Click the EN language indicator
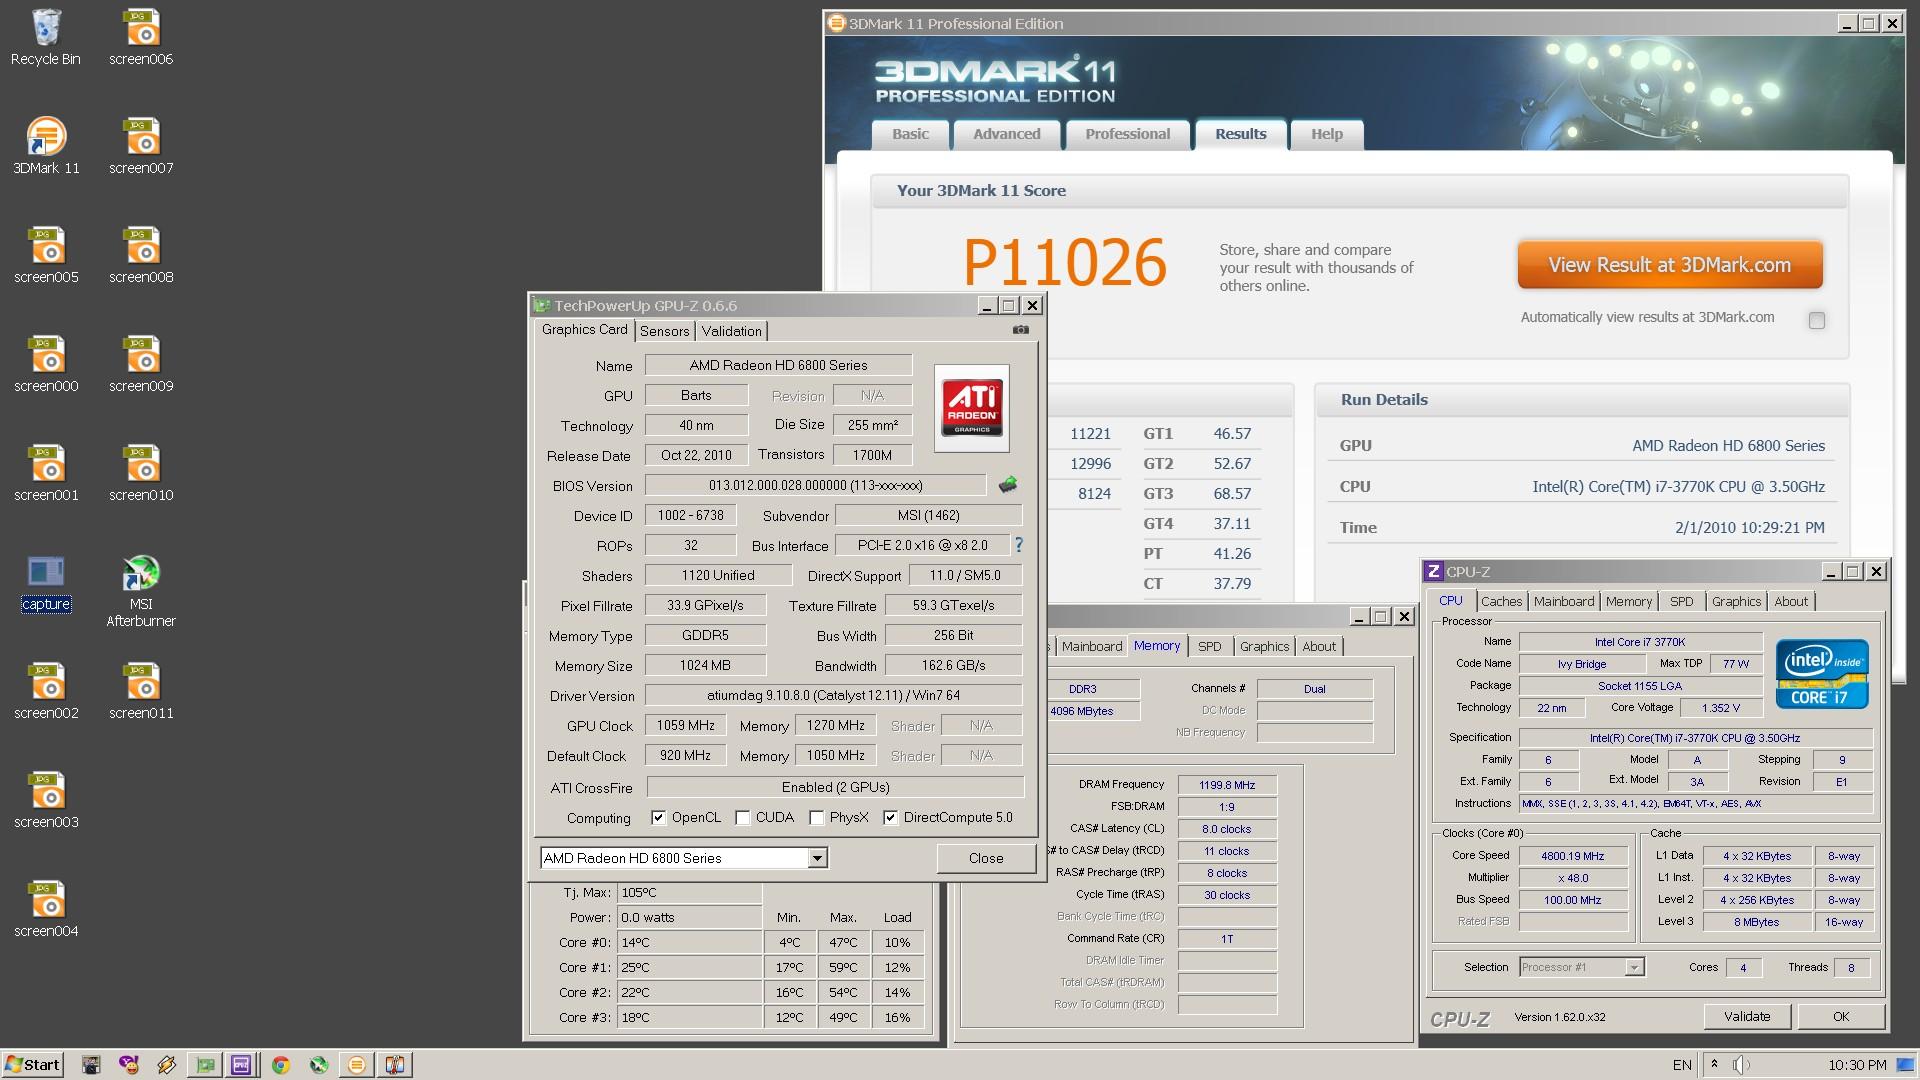 [1682, 1065]
